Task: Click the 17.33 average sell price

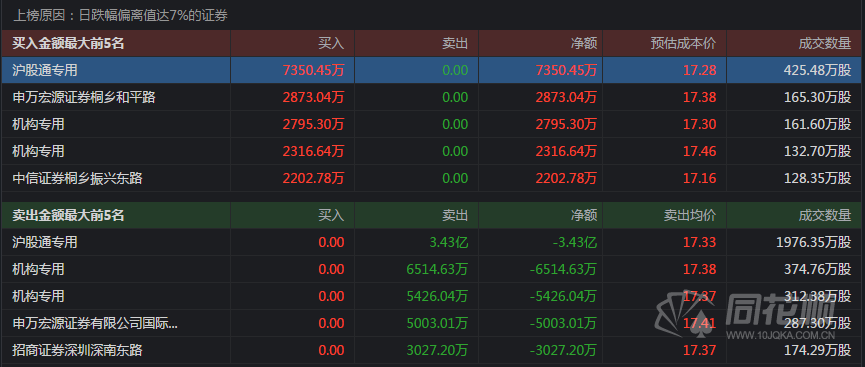Action: point(700,242)
